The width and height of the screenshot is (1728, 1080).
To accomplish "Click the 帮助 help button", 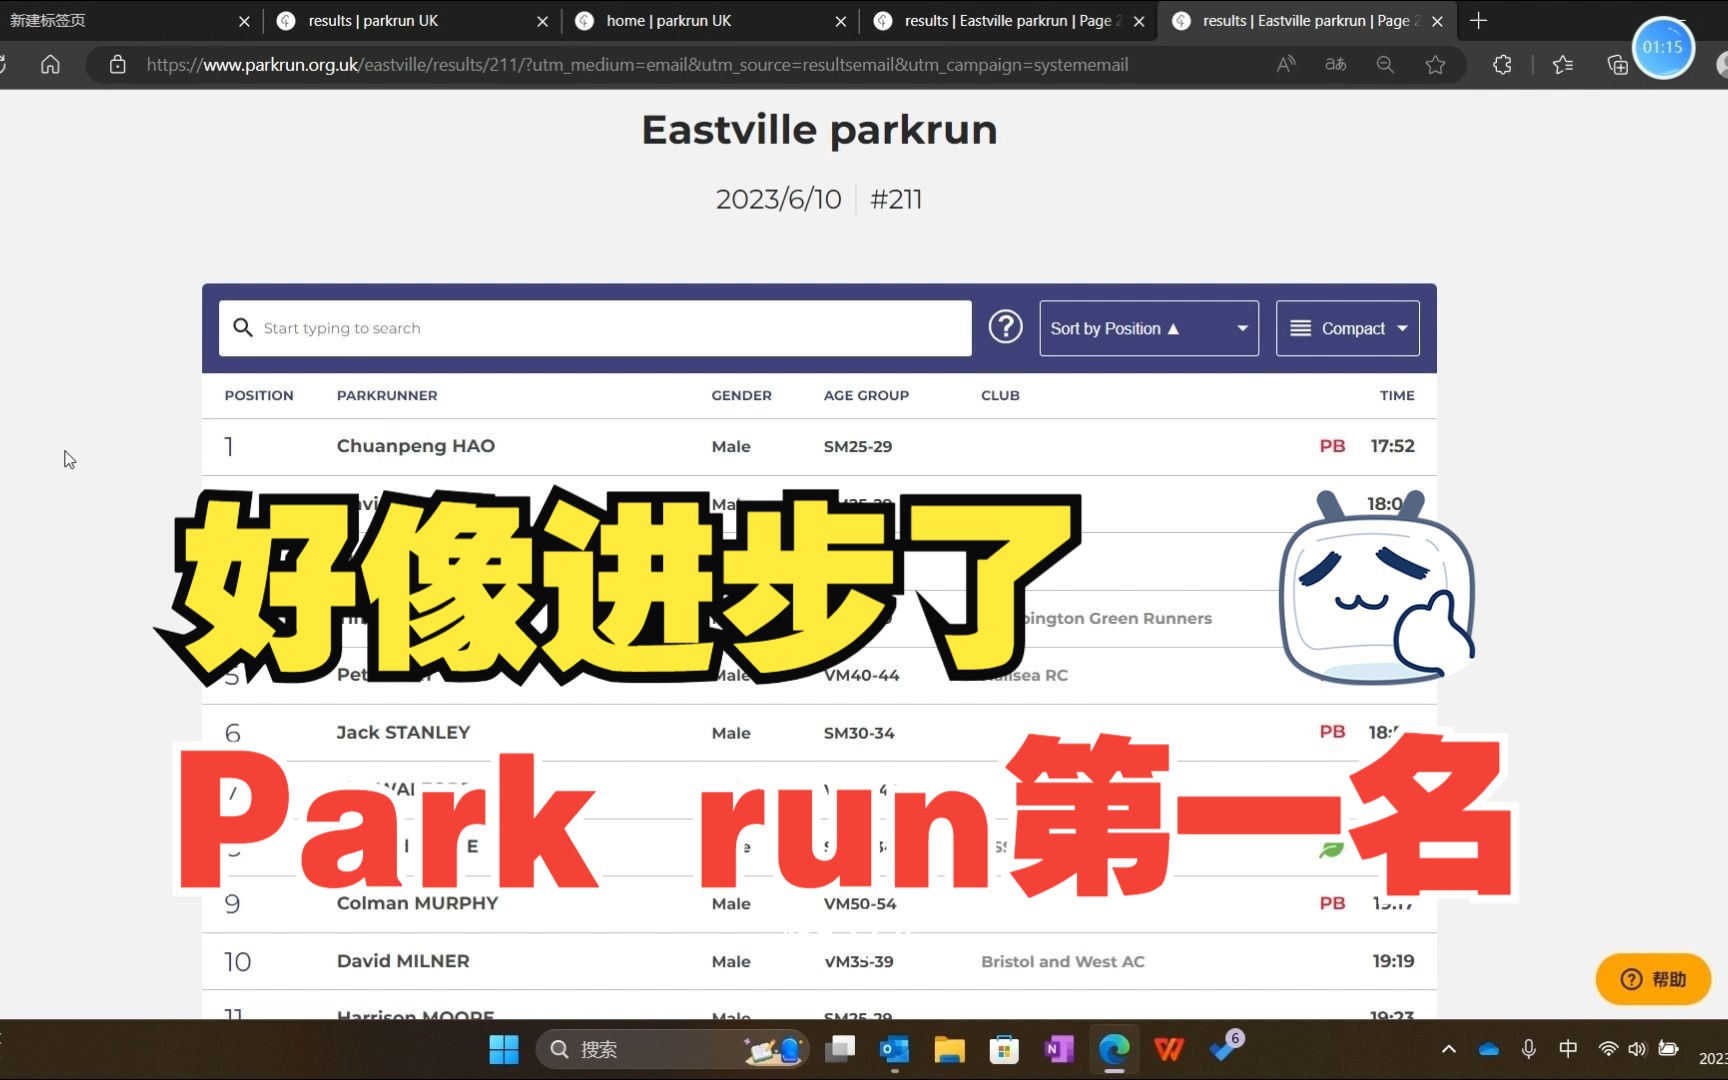I will pos(1653,979).
